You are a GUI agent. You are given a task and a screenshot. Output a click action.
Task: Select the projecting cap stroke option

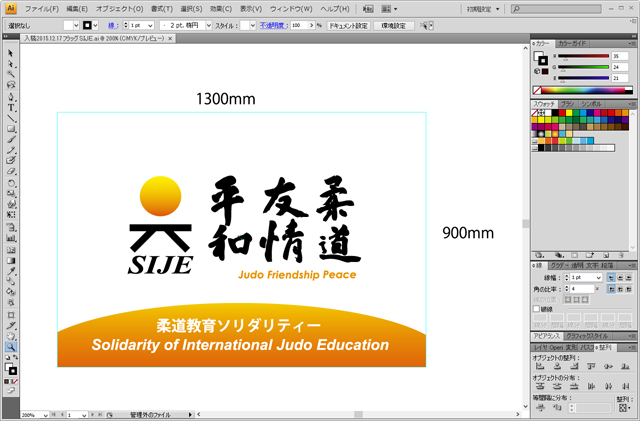click(629, 278)
